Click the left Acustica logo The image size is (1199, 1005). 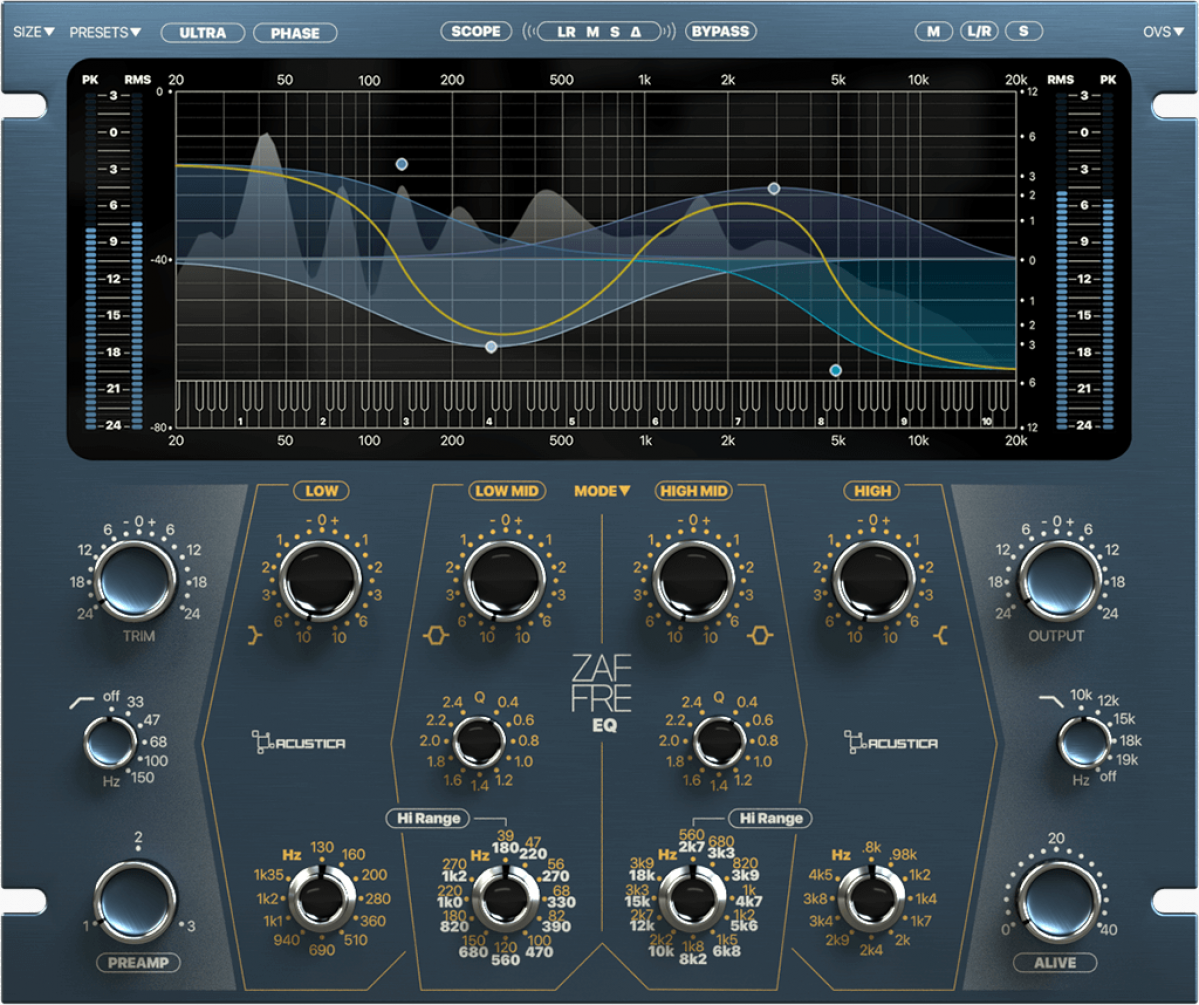[299, 743]
